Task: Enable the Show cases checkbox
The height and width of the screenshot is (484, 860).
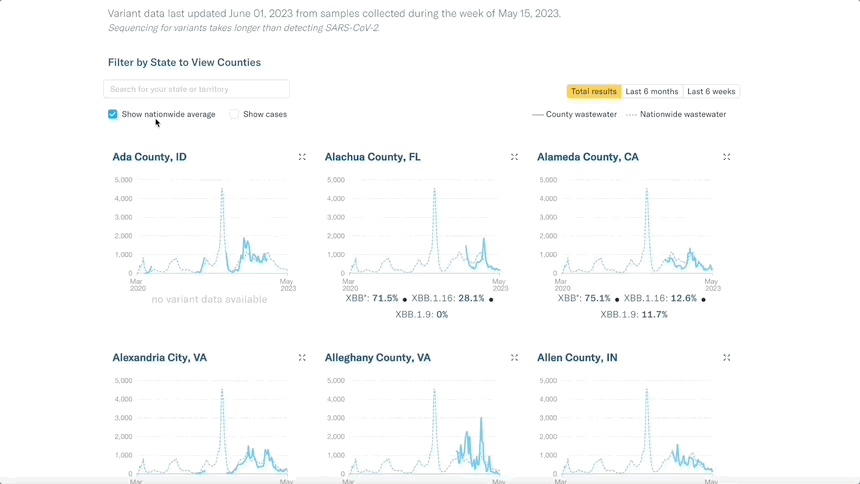Action: [234, 114]
